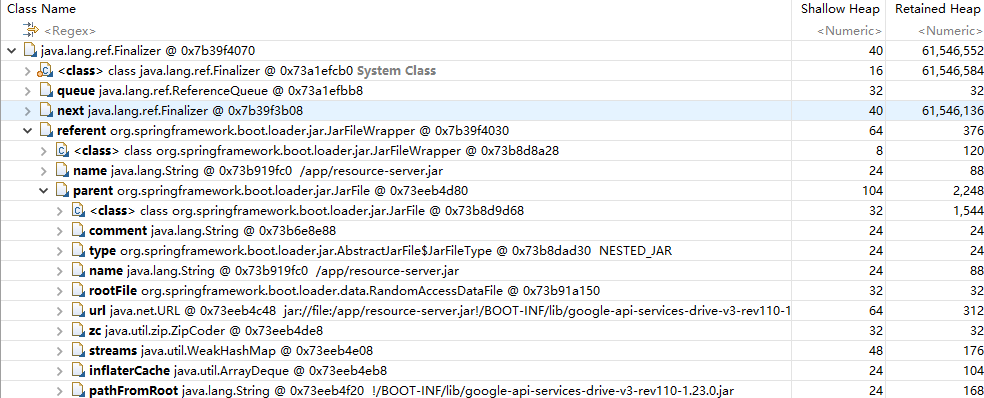The image size is (984, 398).
Task: Click the retained heap value 376
Action: pyautogui.click(x=973, y=131)
